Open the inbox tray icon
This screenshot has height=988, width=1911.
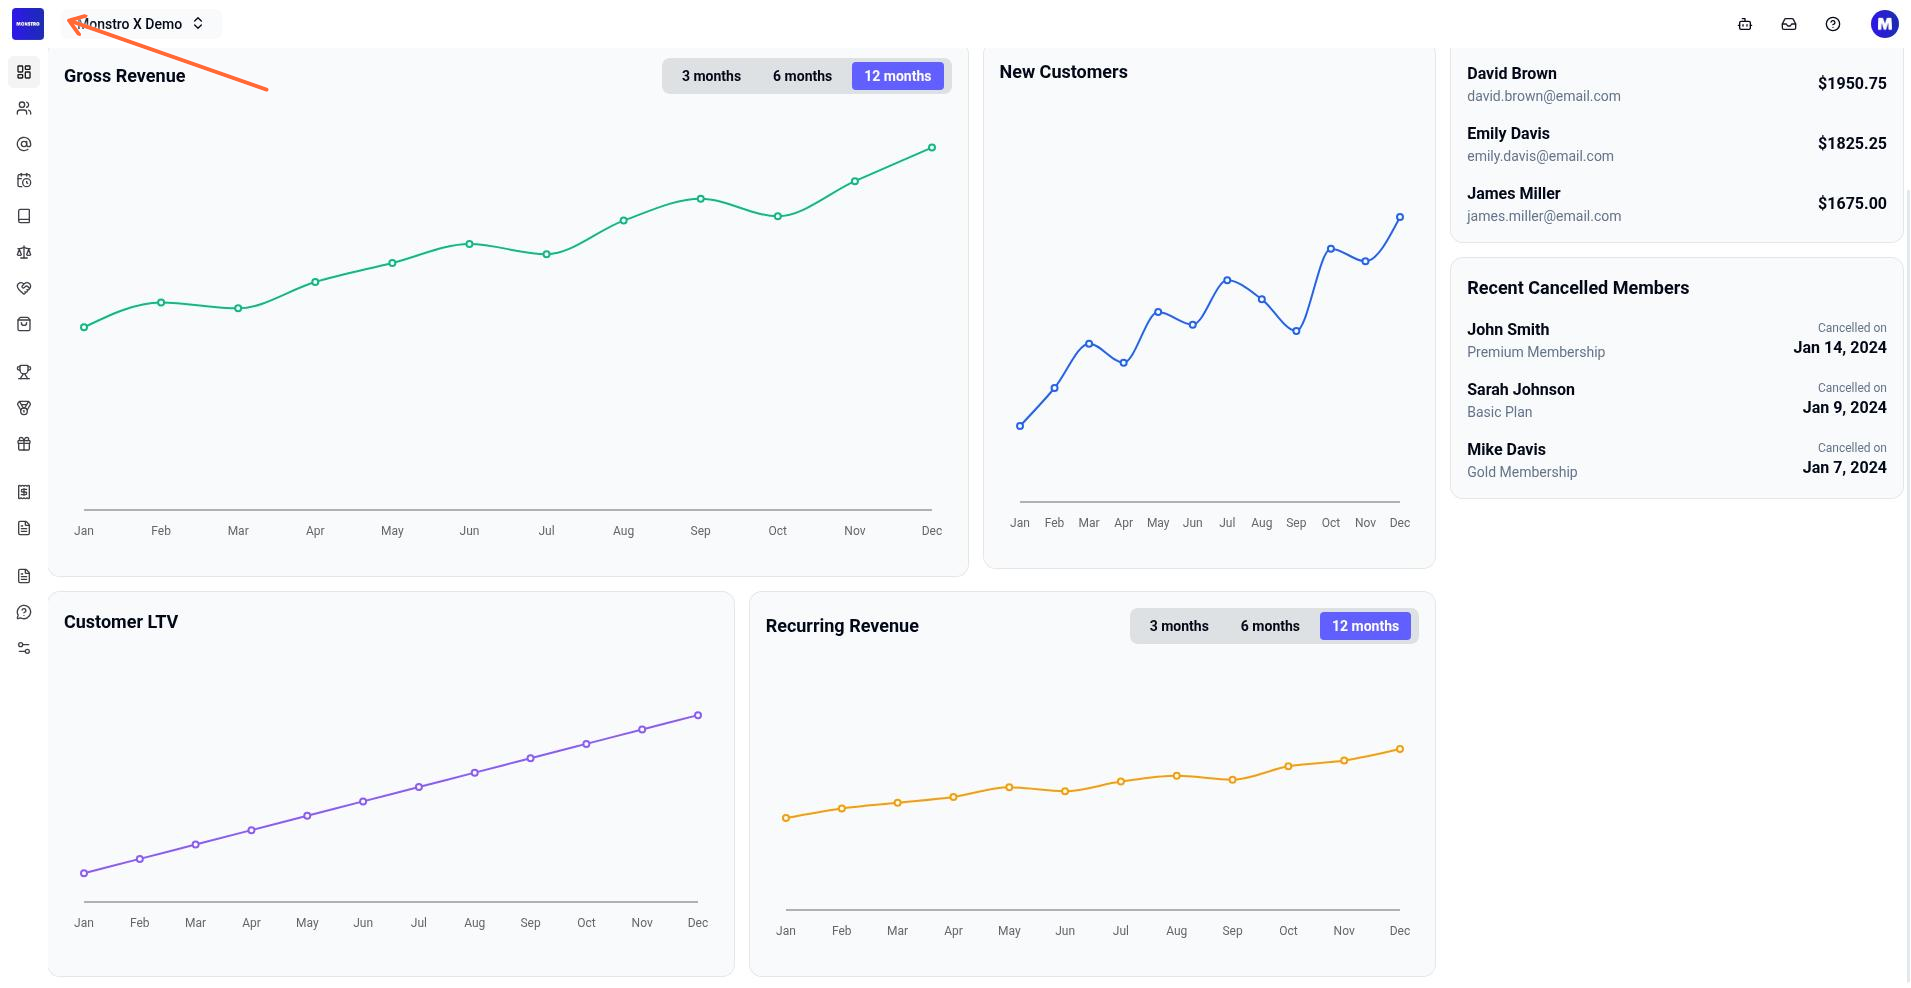pos(1789,24)
